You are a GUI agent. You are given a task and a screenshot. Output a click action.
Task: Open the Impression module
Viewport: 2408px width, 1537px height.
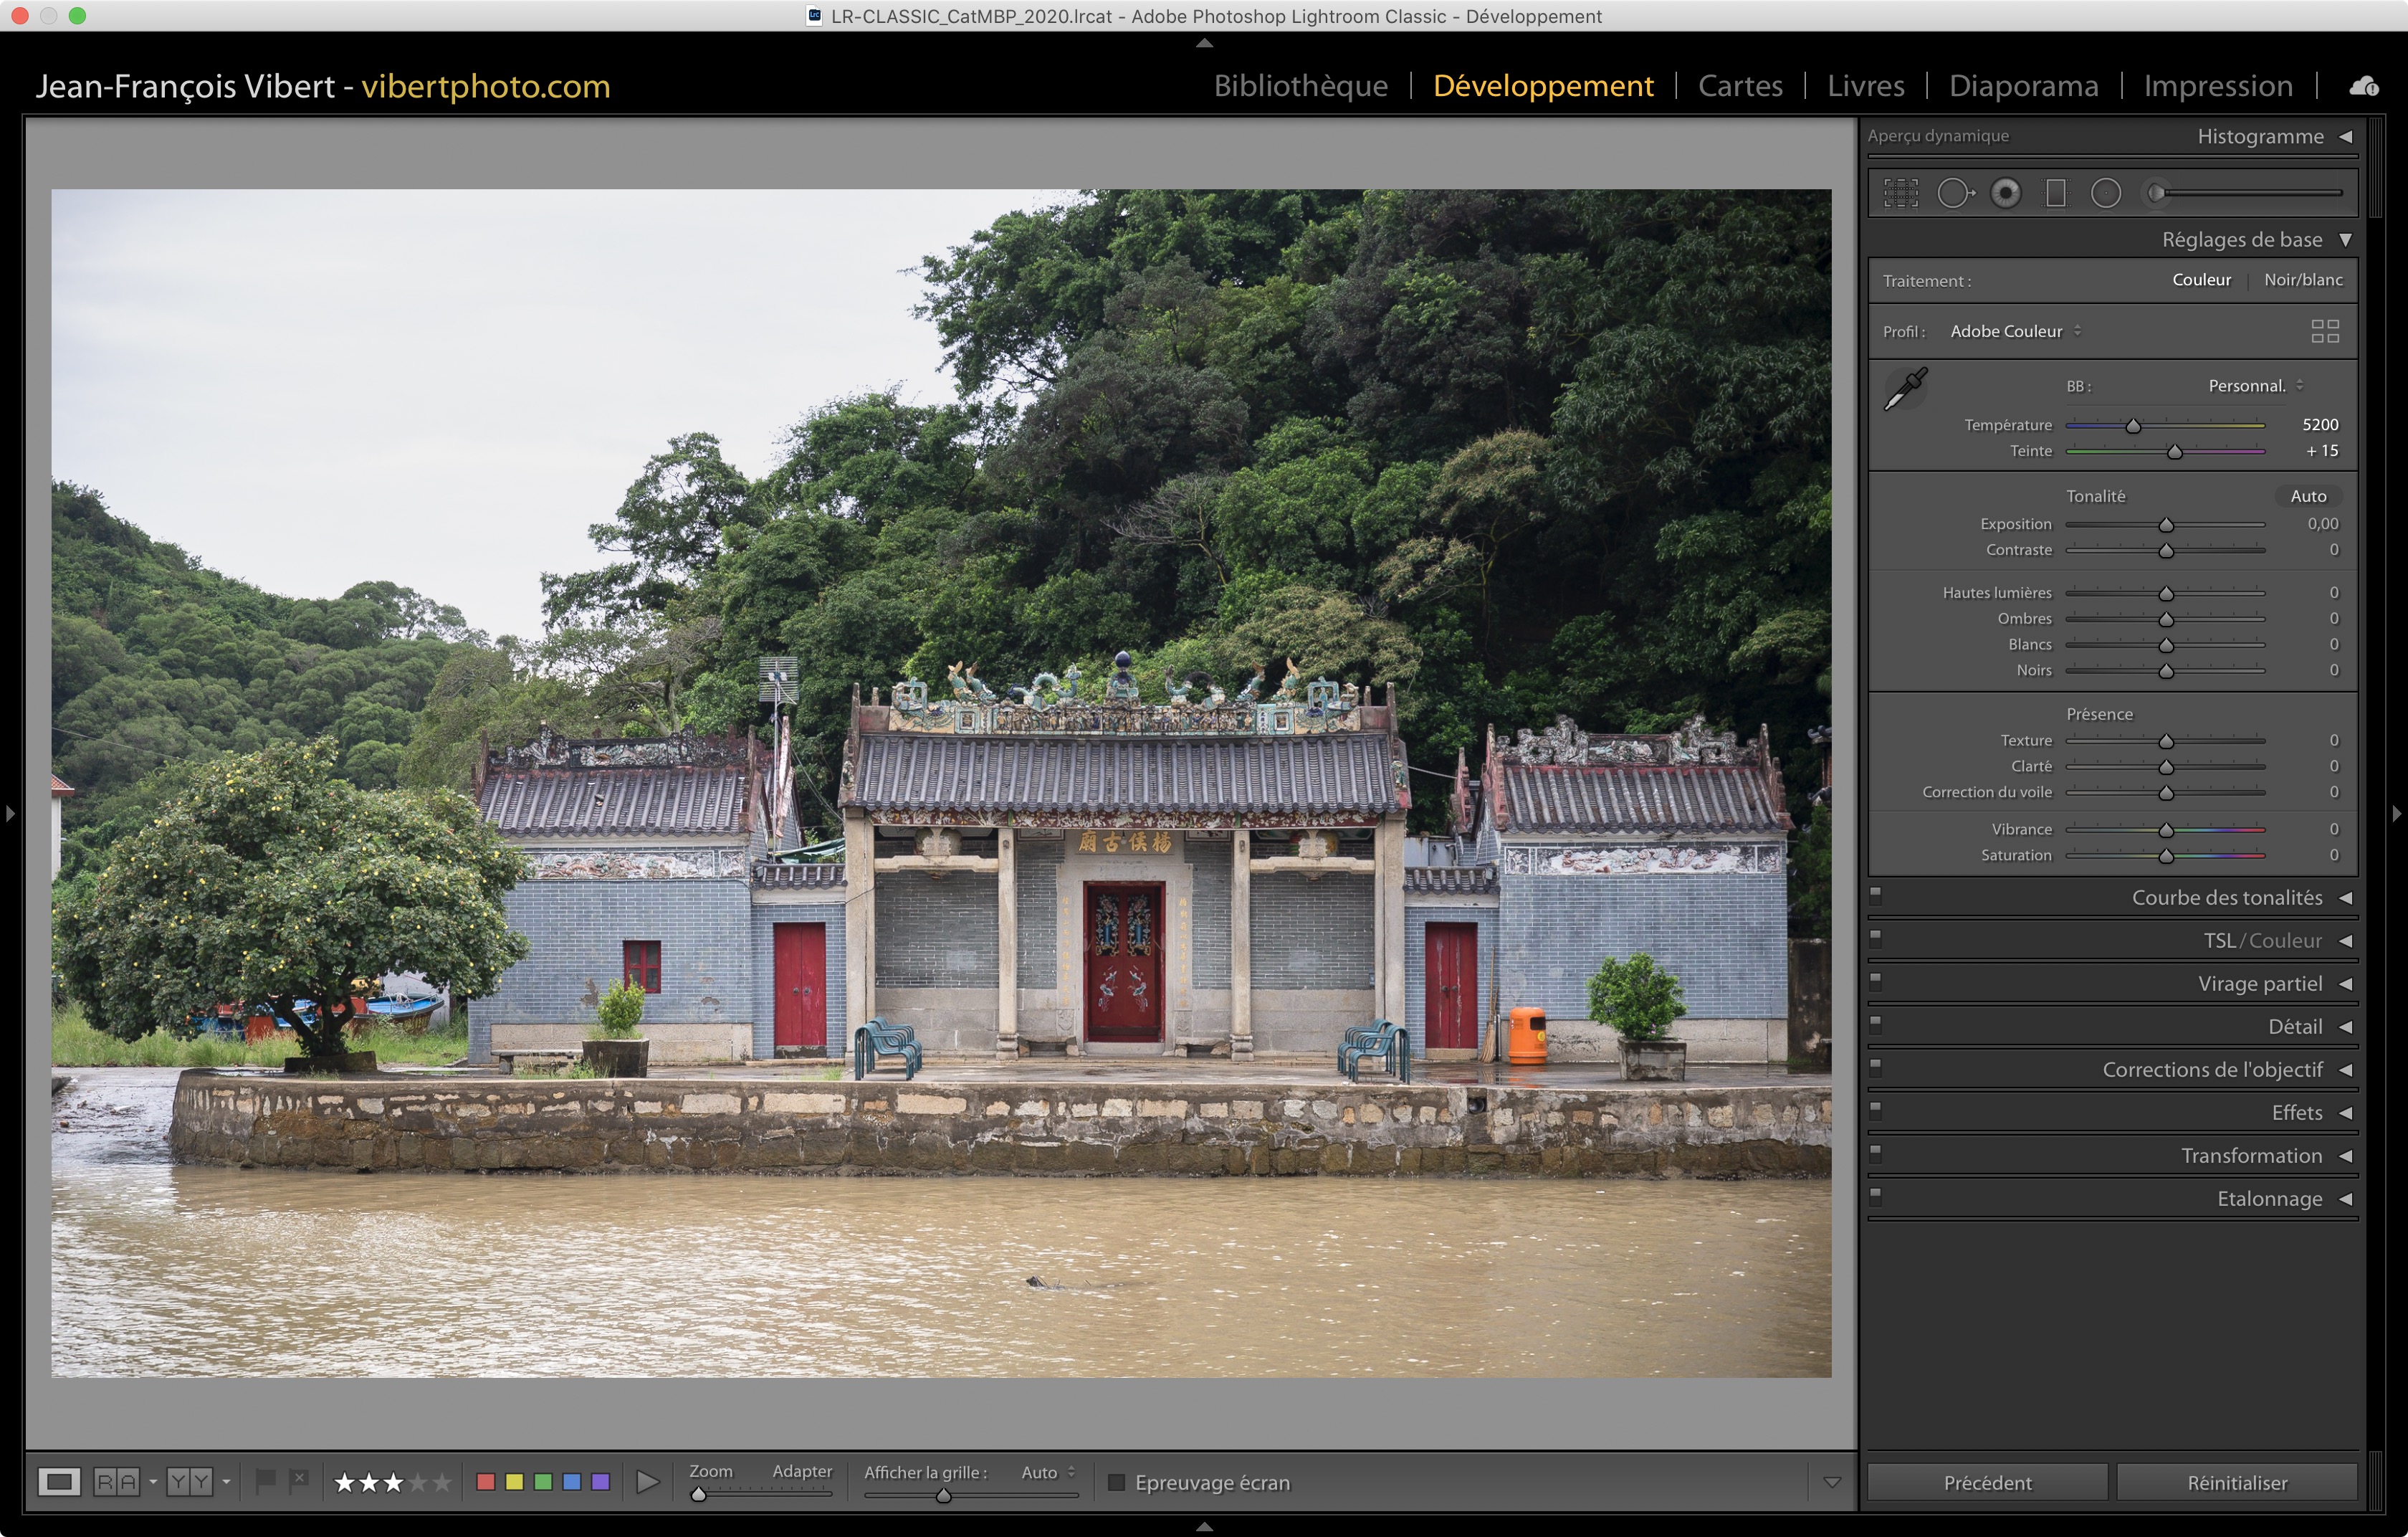2217,86
